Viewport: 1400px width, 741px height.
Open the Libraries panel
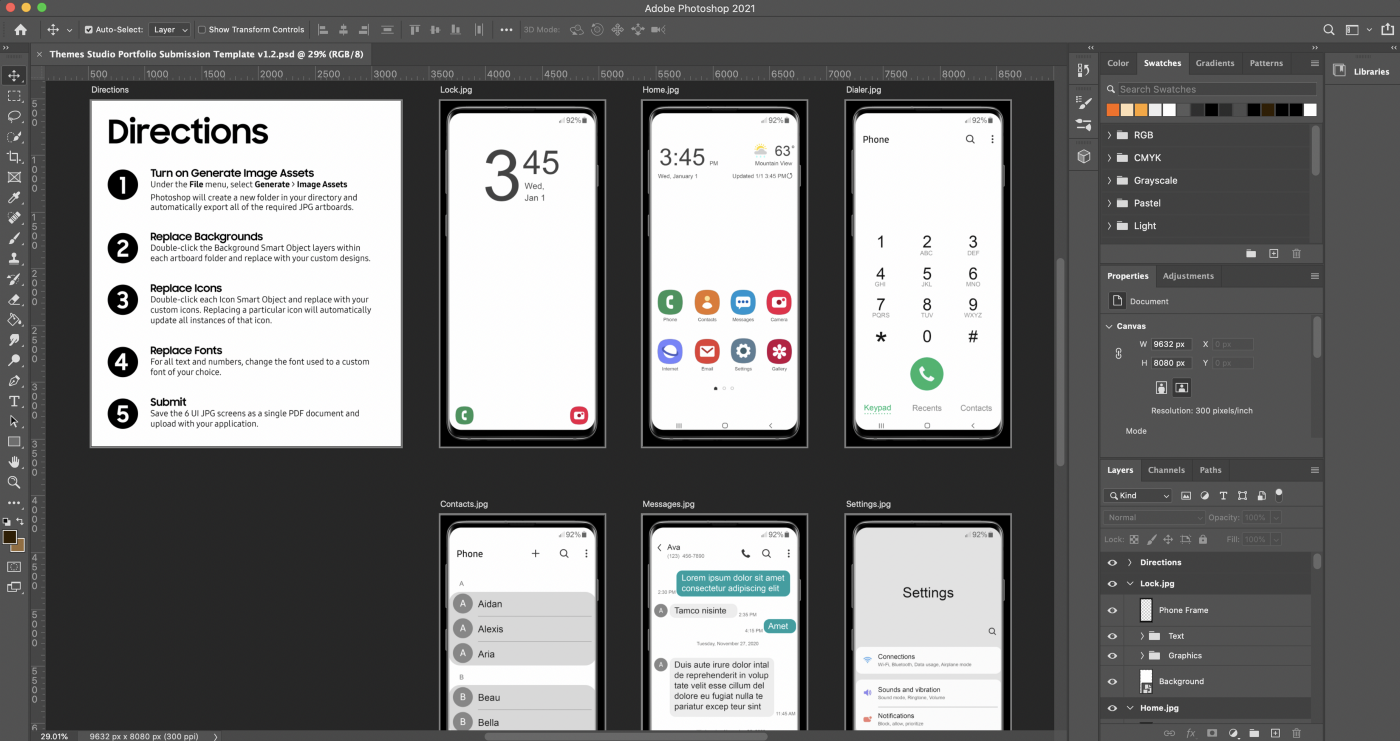point(1362,71)
